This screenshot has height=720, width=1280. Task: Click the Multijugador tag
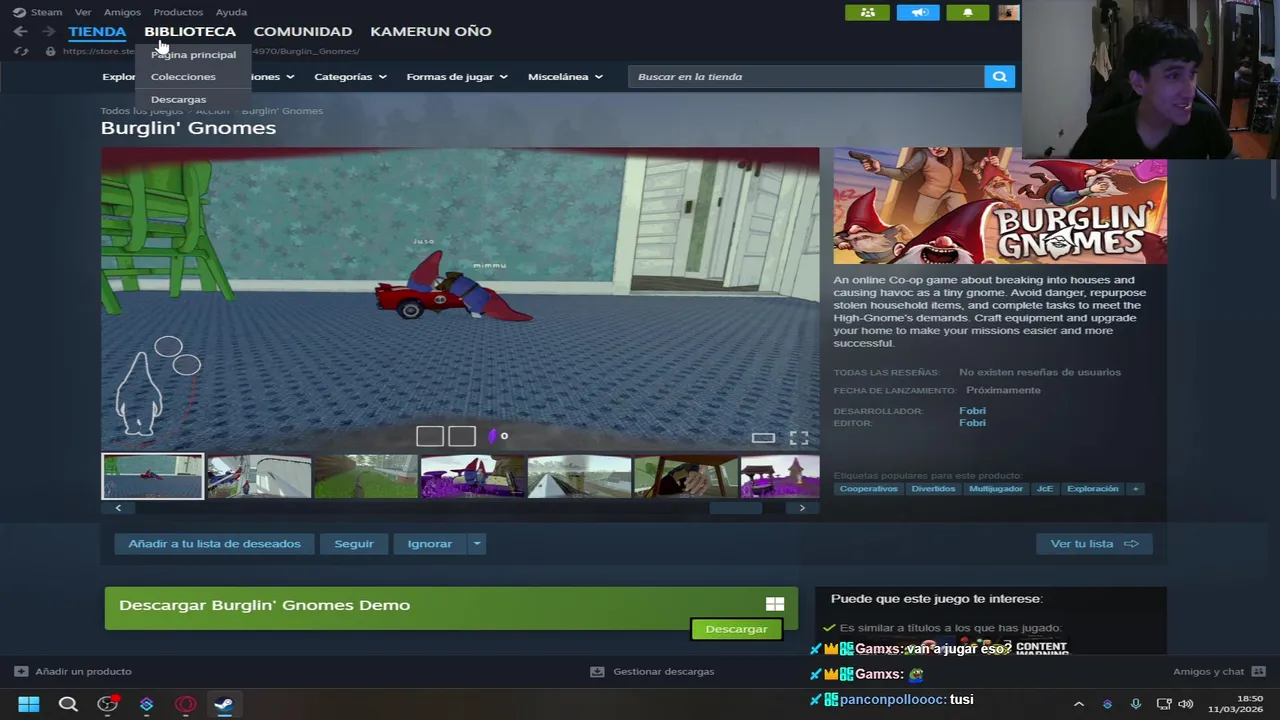pos(996,489)
